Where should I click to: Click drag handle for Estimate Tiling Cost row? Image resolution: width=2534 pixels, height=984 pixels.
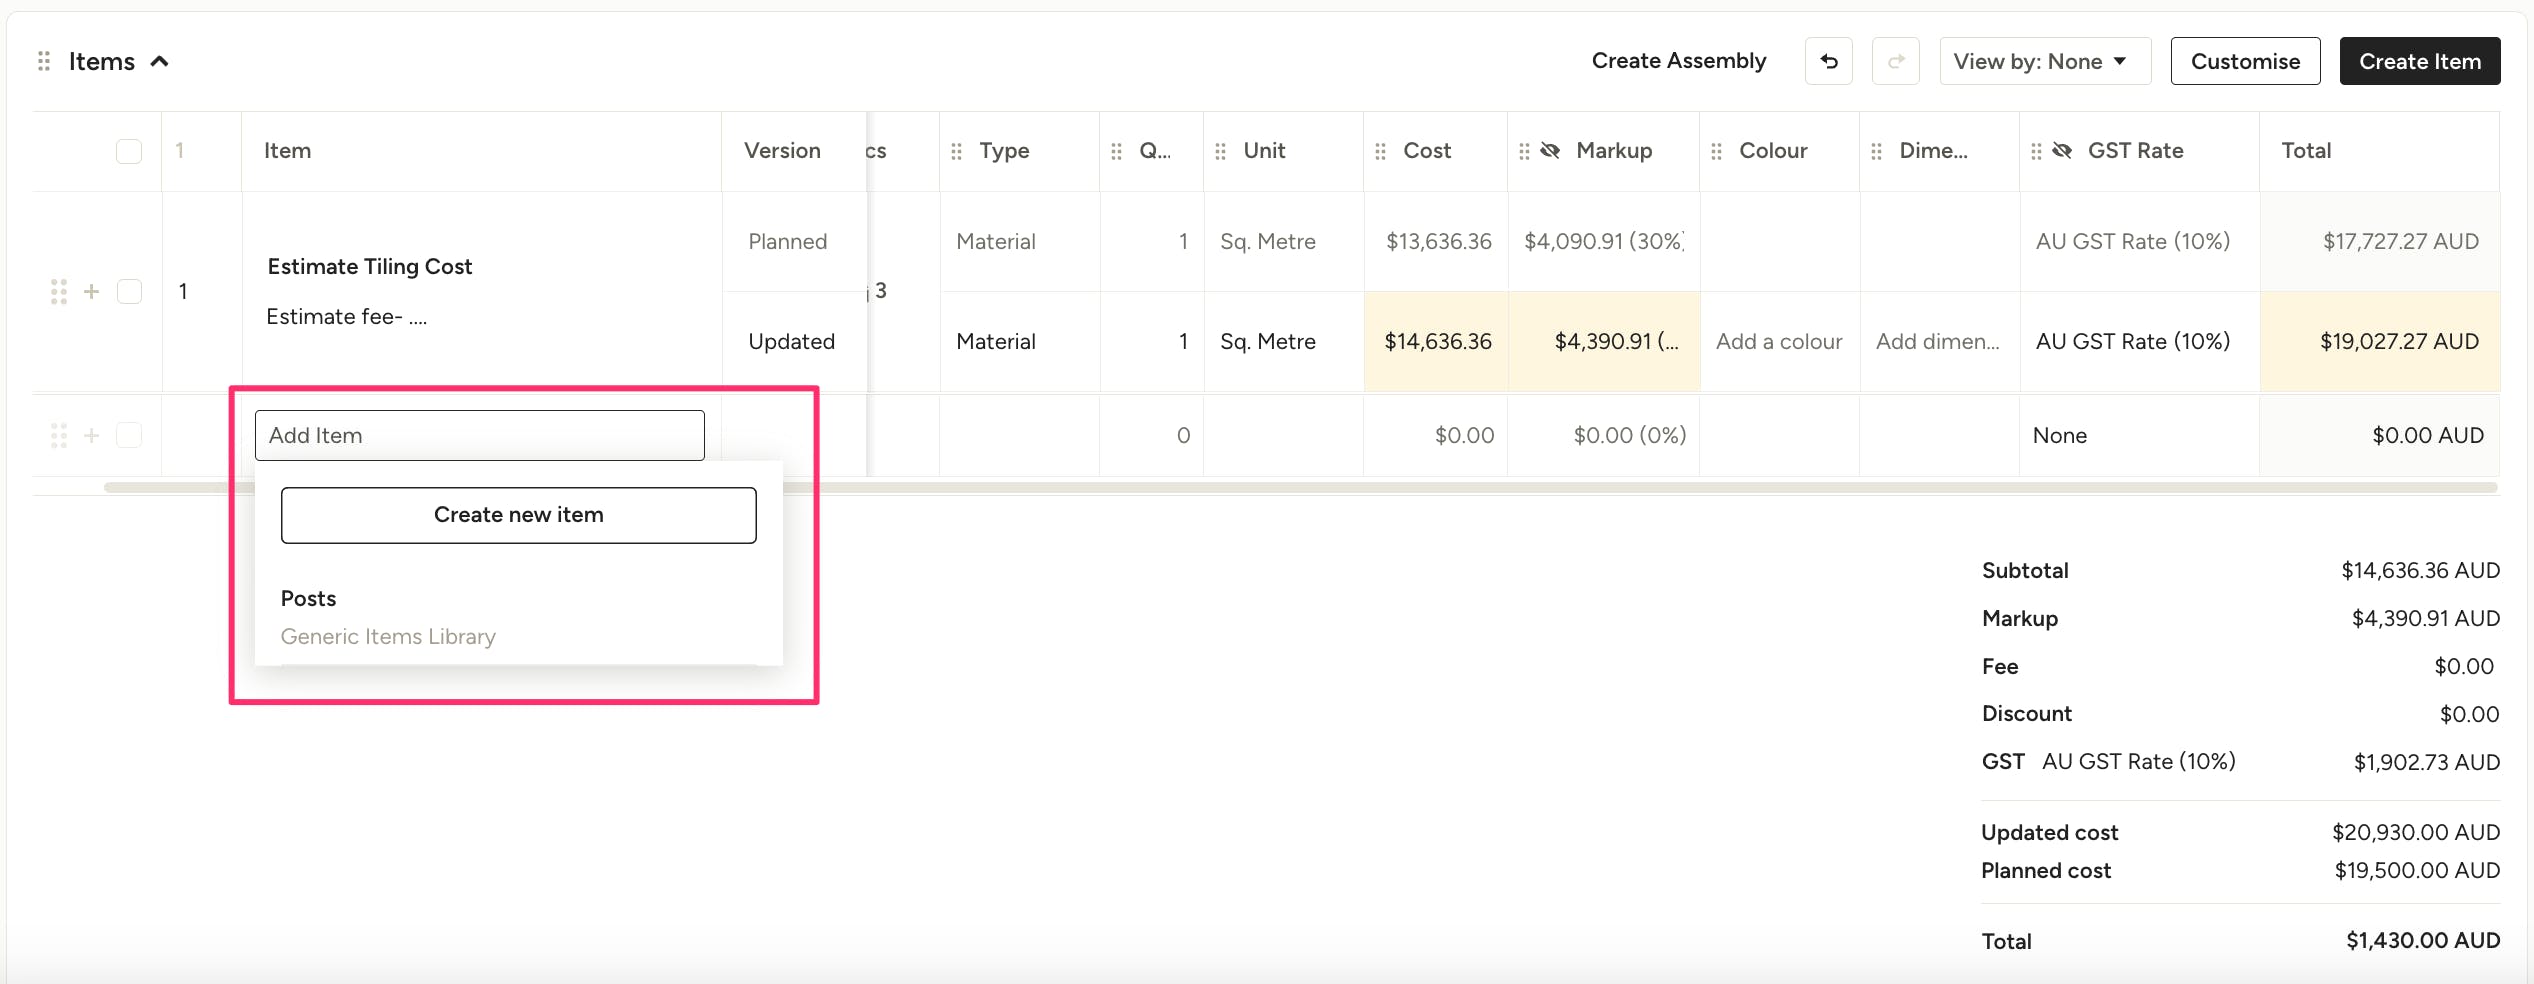coord(59,291)
